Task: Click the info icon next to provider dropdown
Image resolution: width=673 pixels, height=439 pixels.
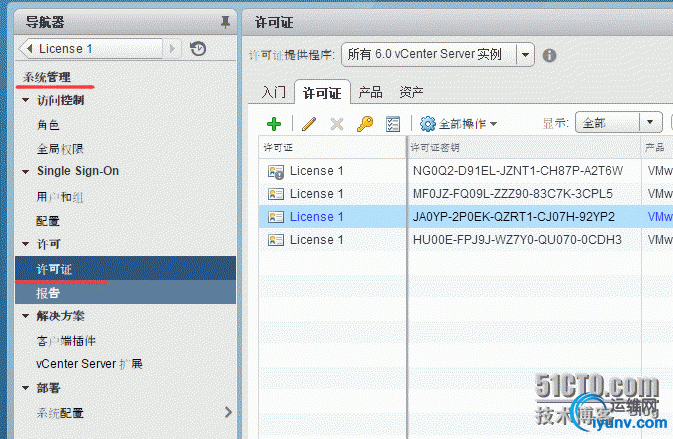Action: coord(549,55)
